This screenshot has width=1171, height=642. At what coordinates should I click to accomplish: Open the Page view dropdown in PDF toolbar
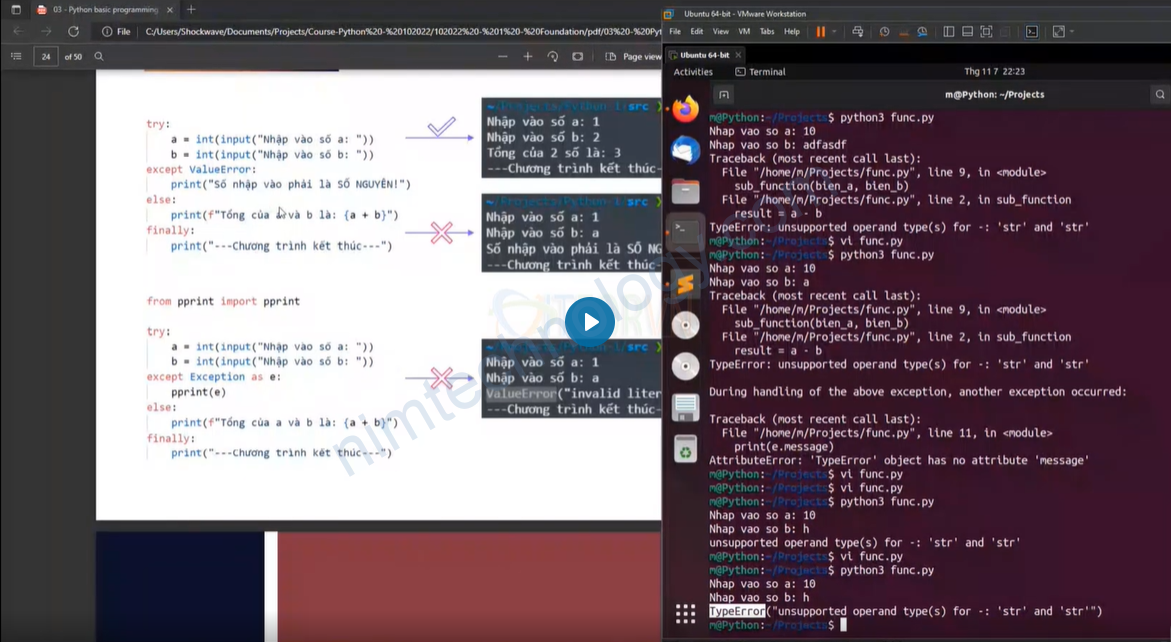[634, 57]
